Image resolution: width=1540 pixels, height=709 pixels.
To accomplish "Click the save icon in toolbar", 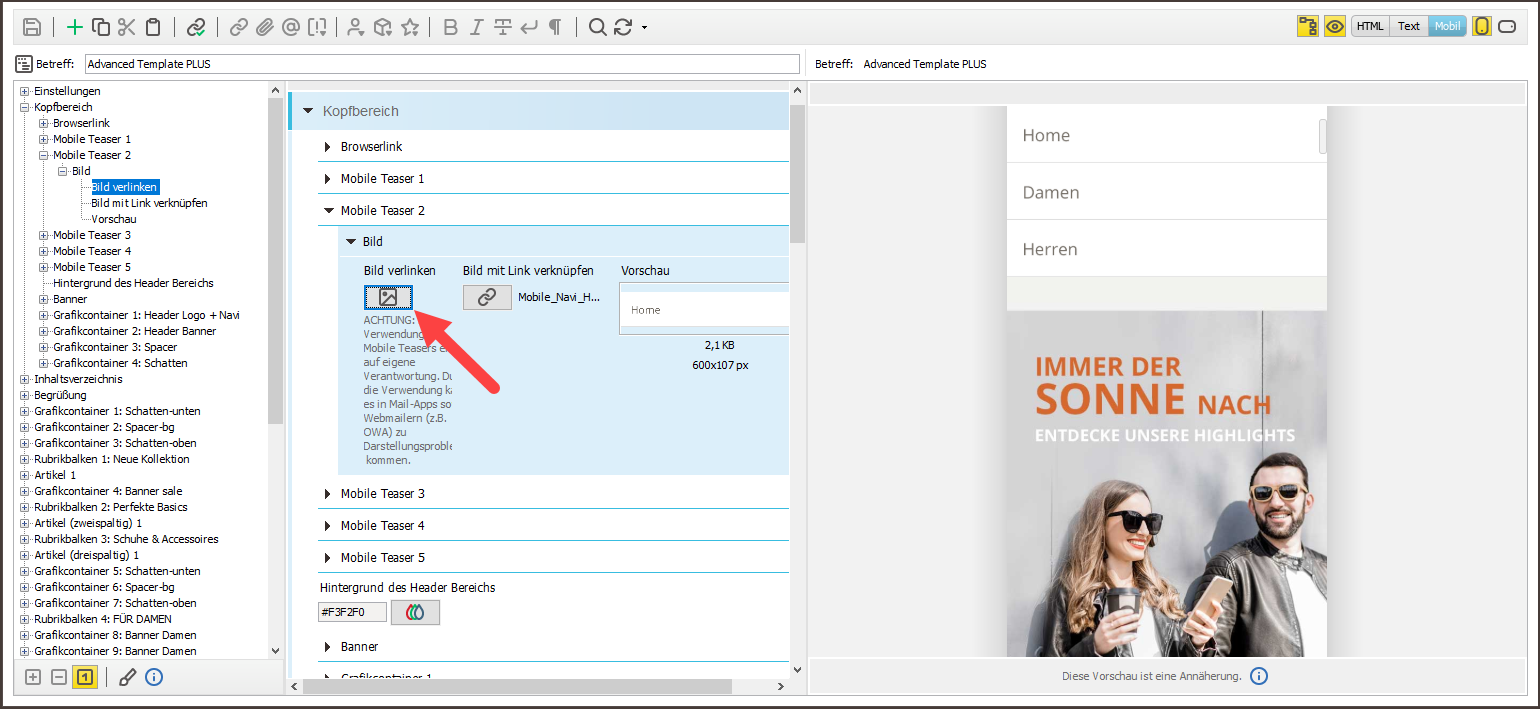I will click(32, 27).
